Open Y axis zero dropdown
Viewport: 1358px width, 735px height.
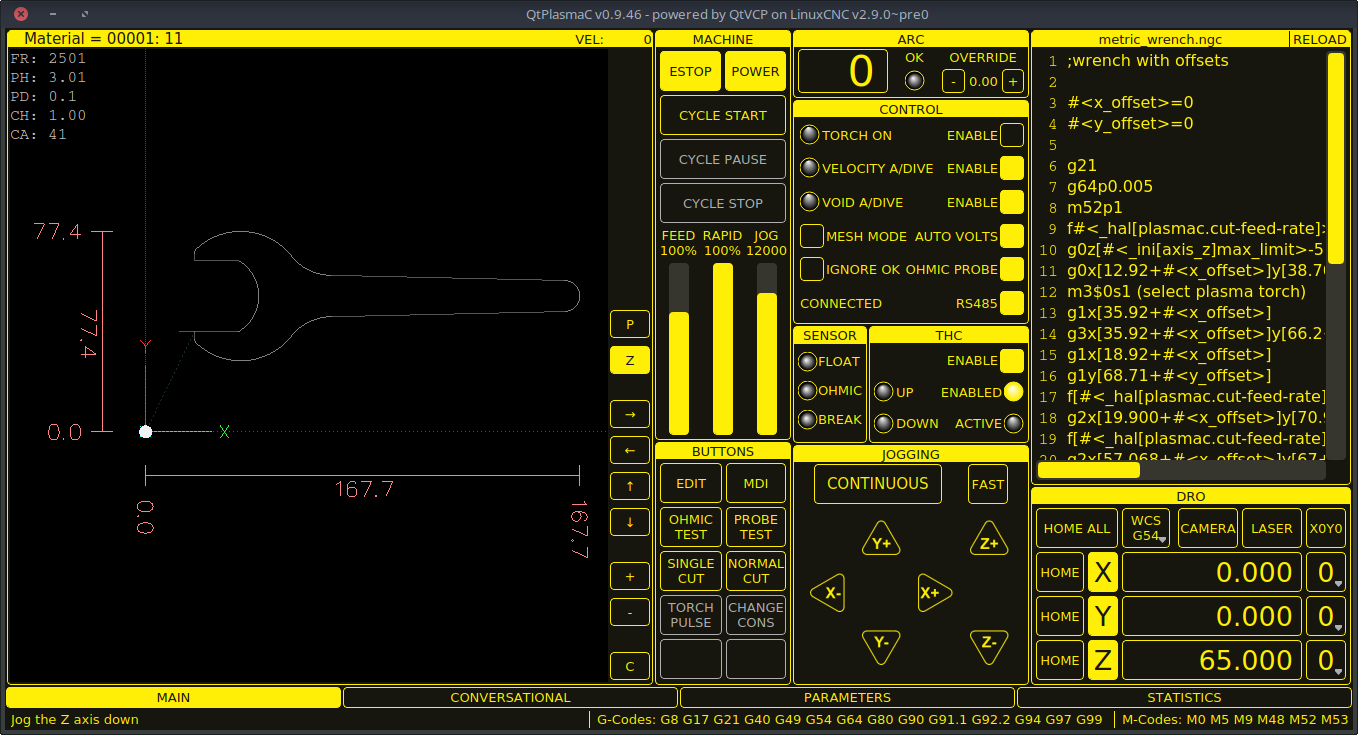[1326, 616]
